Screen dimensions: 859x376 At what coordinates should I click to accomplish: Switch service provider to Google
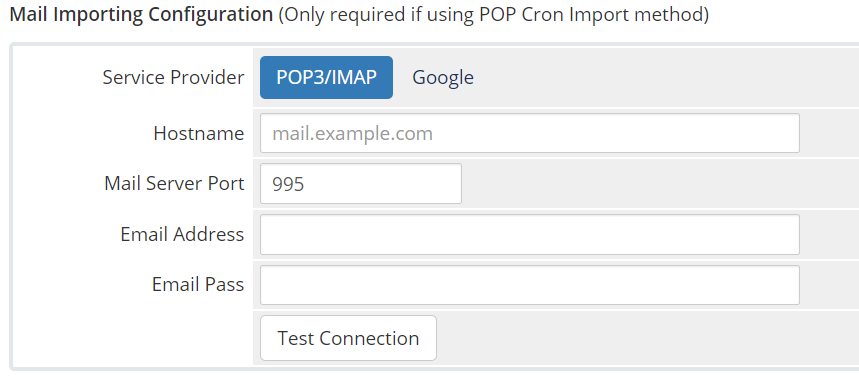[443, 77]
